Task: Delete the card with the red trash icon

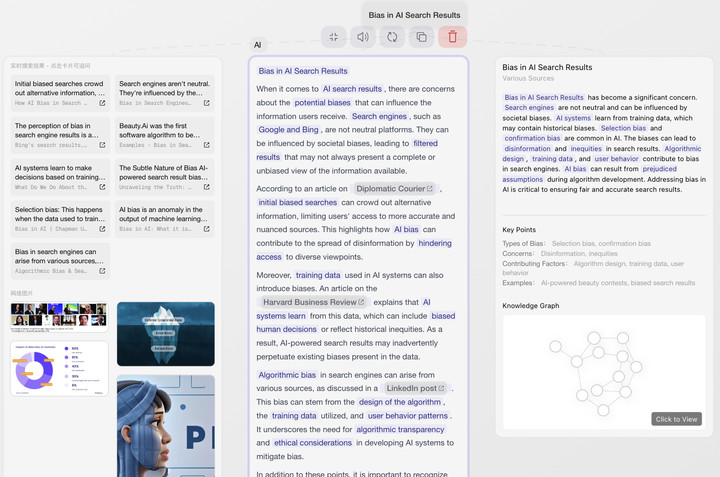Action: 452,37
